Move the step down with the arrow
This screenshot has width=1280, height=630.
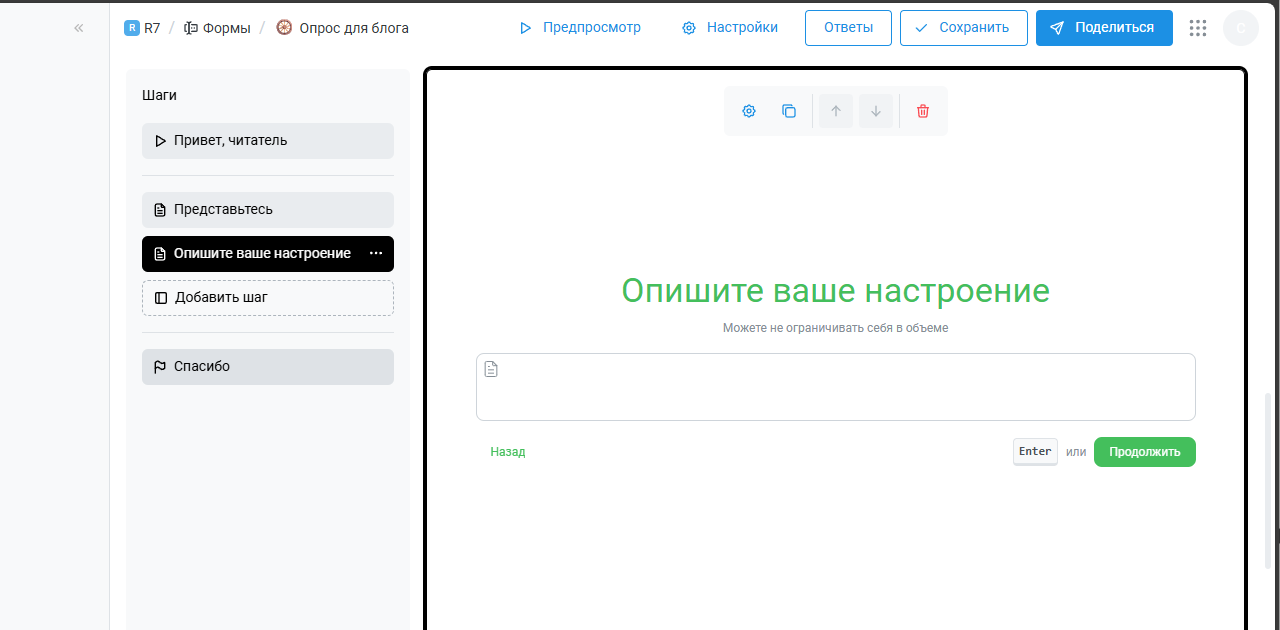(876, 111)
